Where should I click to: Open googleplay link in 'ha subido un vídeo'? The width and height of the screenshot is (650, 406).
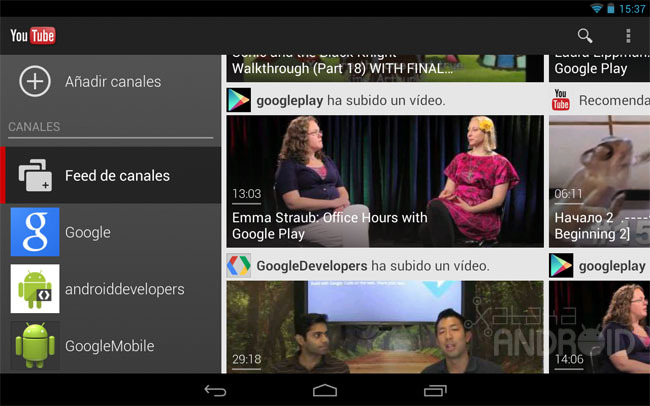(289, 100)
